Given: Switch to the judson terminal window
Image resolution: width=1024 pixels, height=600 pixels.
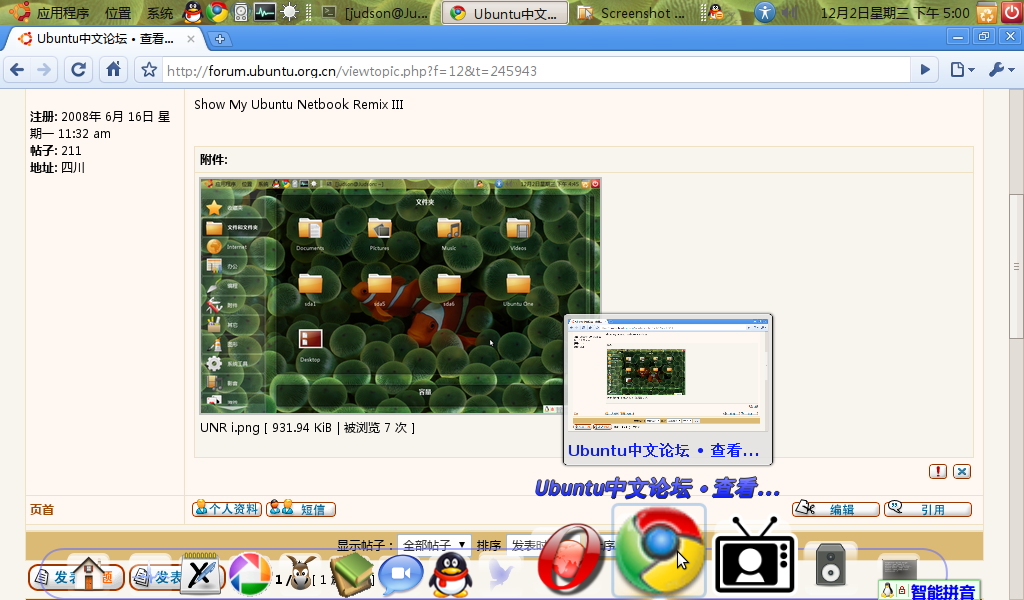Looking at the screenshot, I should point(376,13).
